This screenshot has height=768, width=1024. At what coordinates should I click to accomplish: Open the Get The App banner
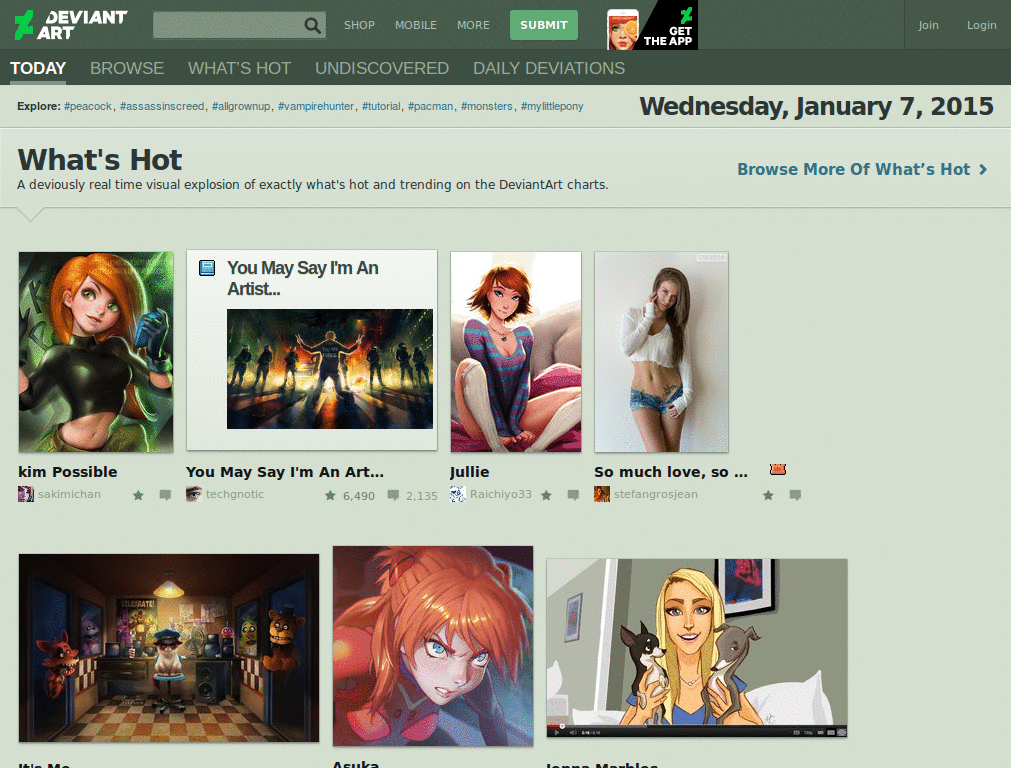coord(652,25)
